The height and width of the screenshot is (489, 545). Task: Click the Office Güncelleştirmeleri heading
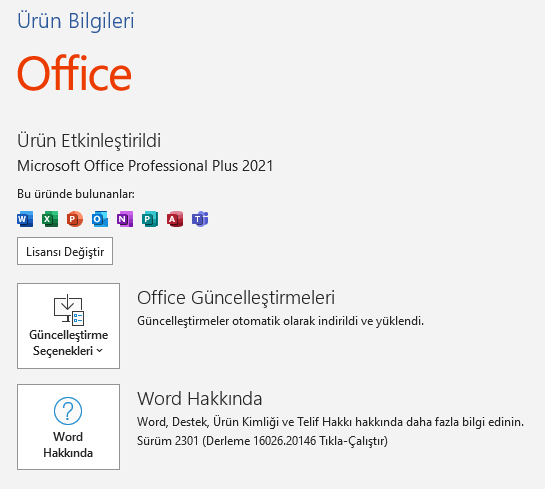point(236,298)
